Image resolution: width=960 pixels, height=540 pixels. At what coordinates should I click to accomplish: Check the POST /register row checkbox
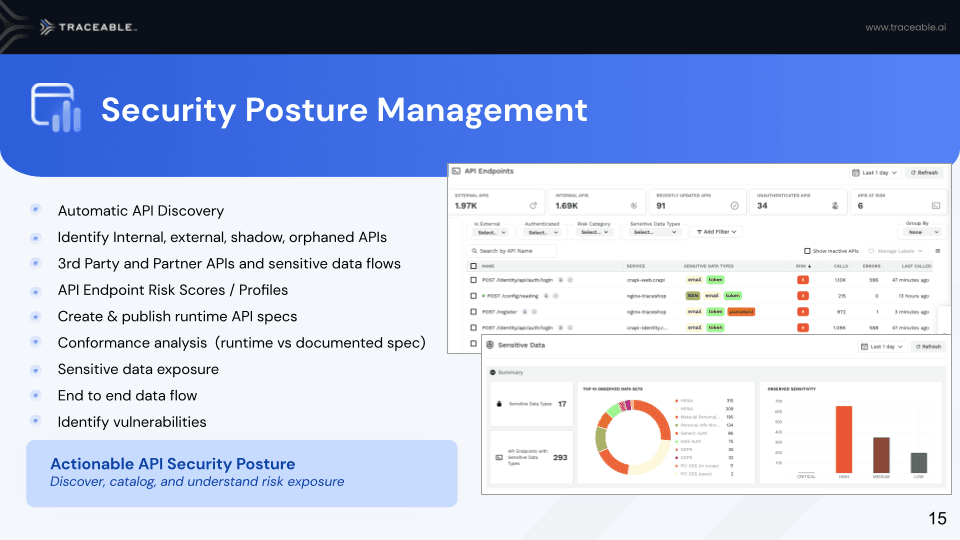click(x=474, y=311)
